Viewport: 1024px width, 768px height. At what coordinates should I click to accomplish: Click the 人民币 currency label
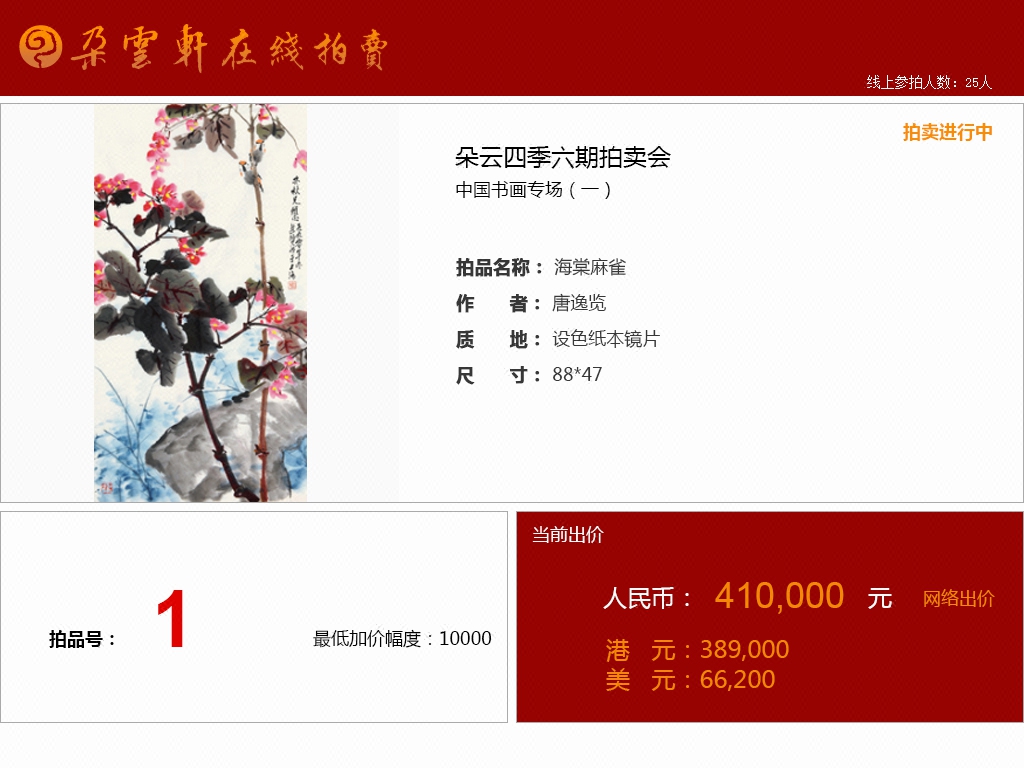[647, 598]
